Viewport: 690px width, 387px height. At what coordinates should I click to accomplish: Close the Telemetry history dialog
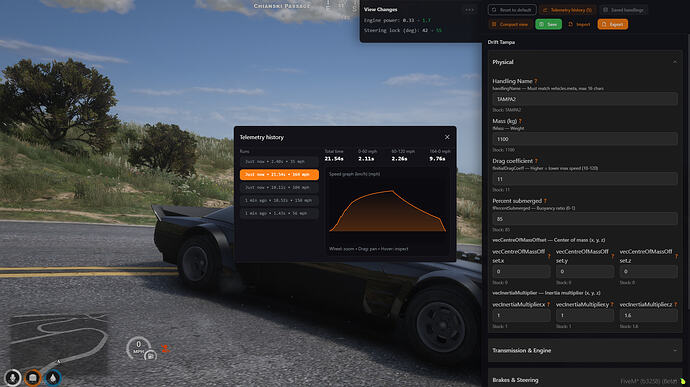(447, 137)
